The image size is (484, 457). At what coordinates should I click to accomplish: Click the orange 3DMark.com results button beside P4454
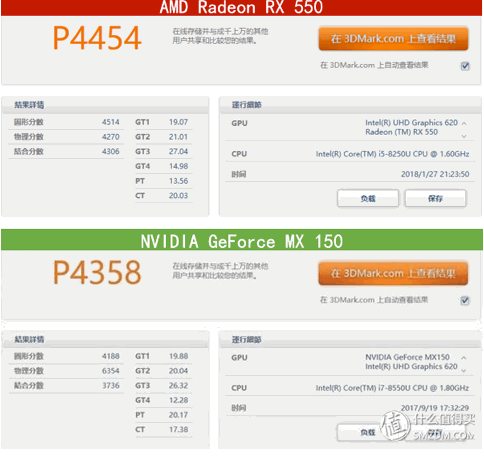[x=393, y=39]
